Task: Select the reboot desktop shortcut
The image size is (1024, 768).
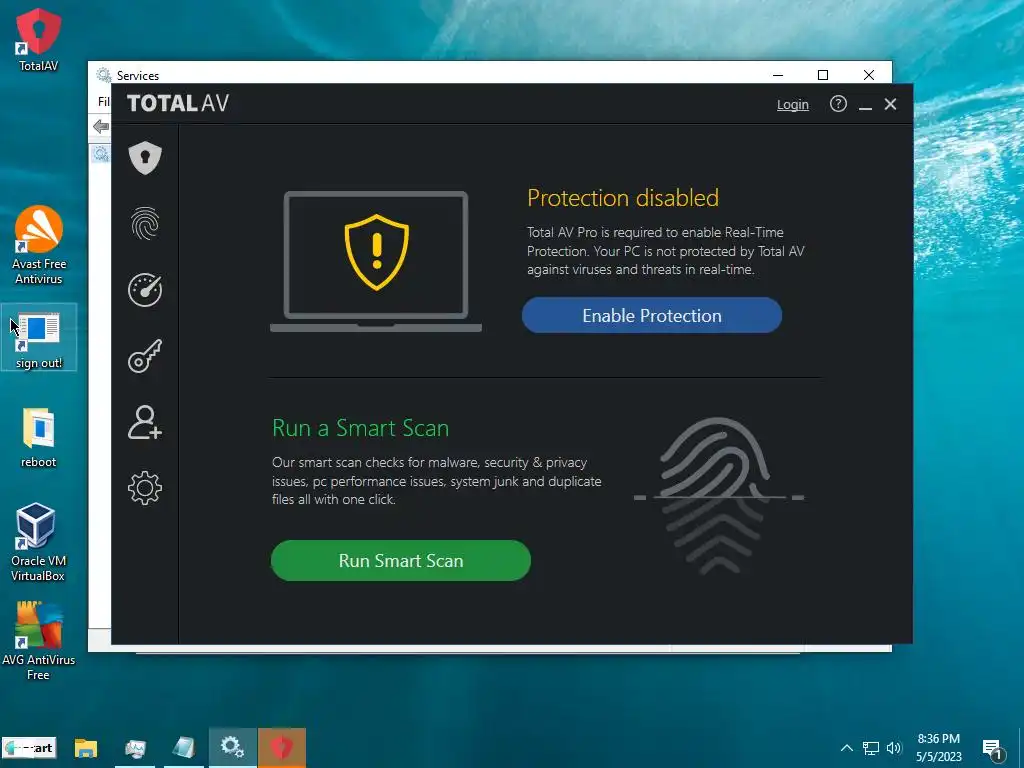Action: coord(39,438)
